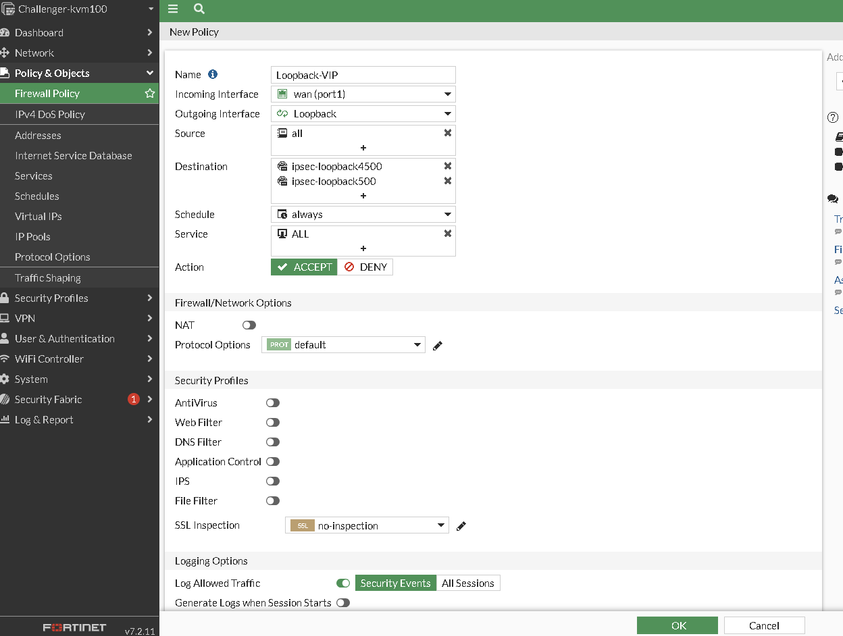The height and width of the screenshot is (636, 843).
Task: Add a Service entry with plus
Action: [x=363, y=248]
